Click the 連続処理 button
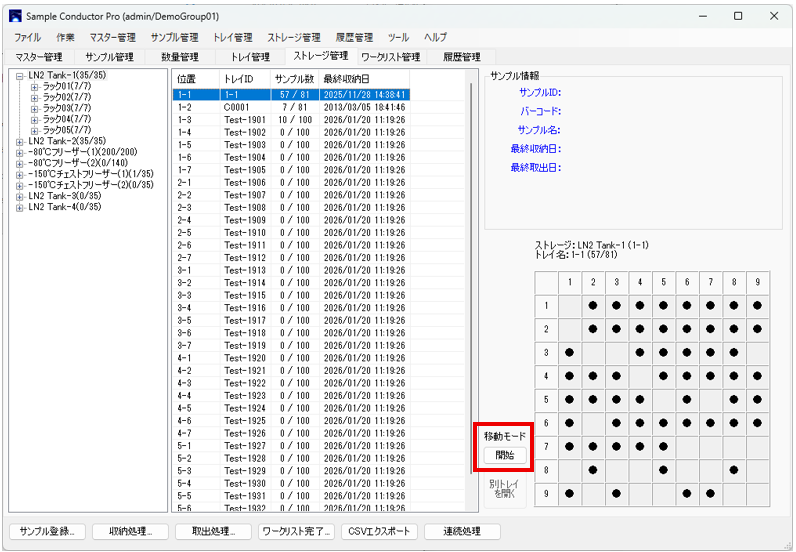Image resolution: width=796 pixels, height=552 pixels. click(462, 531)
